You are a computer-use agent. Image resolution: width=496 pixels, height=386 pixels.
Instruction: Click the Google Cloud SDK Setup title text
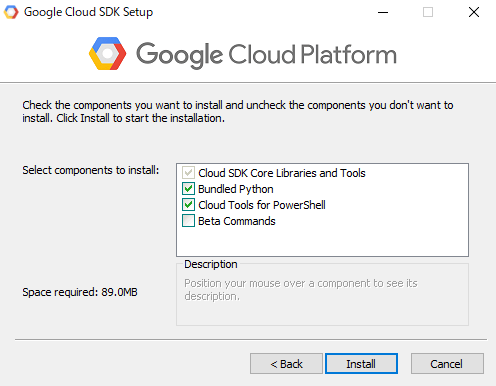point(88,12)
